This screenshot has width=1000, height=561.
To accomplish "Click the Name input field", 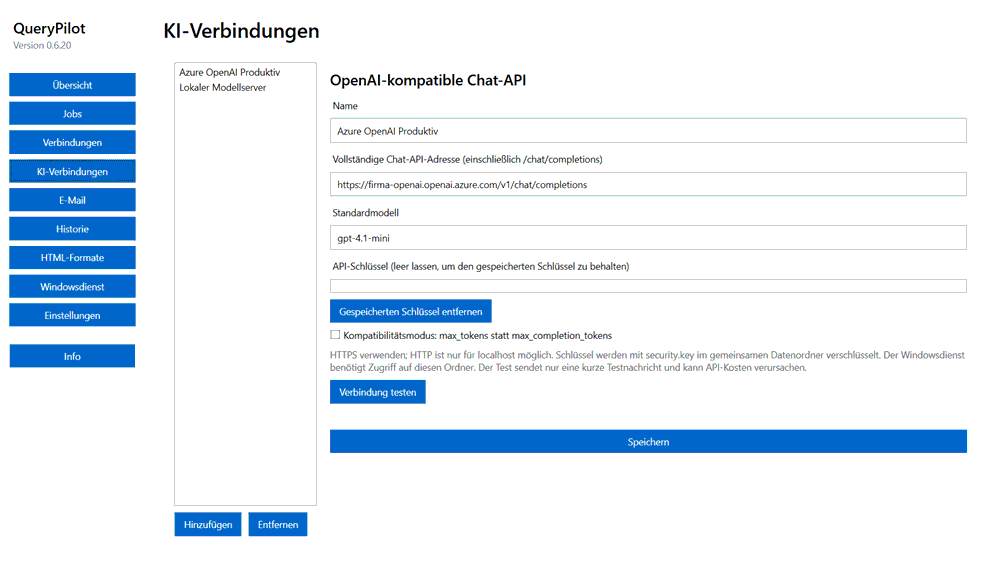I will 648,131.
